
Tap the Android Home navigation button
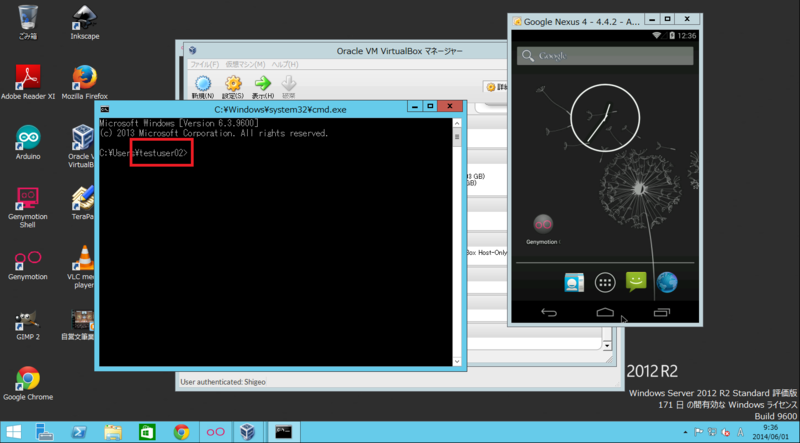click(x=605, y=312)
